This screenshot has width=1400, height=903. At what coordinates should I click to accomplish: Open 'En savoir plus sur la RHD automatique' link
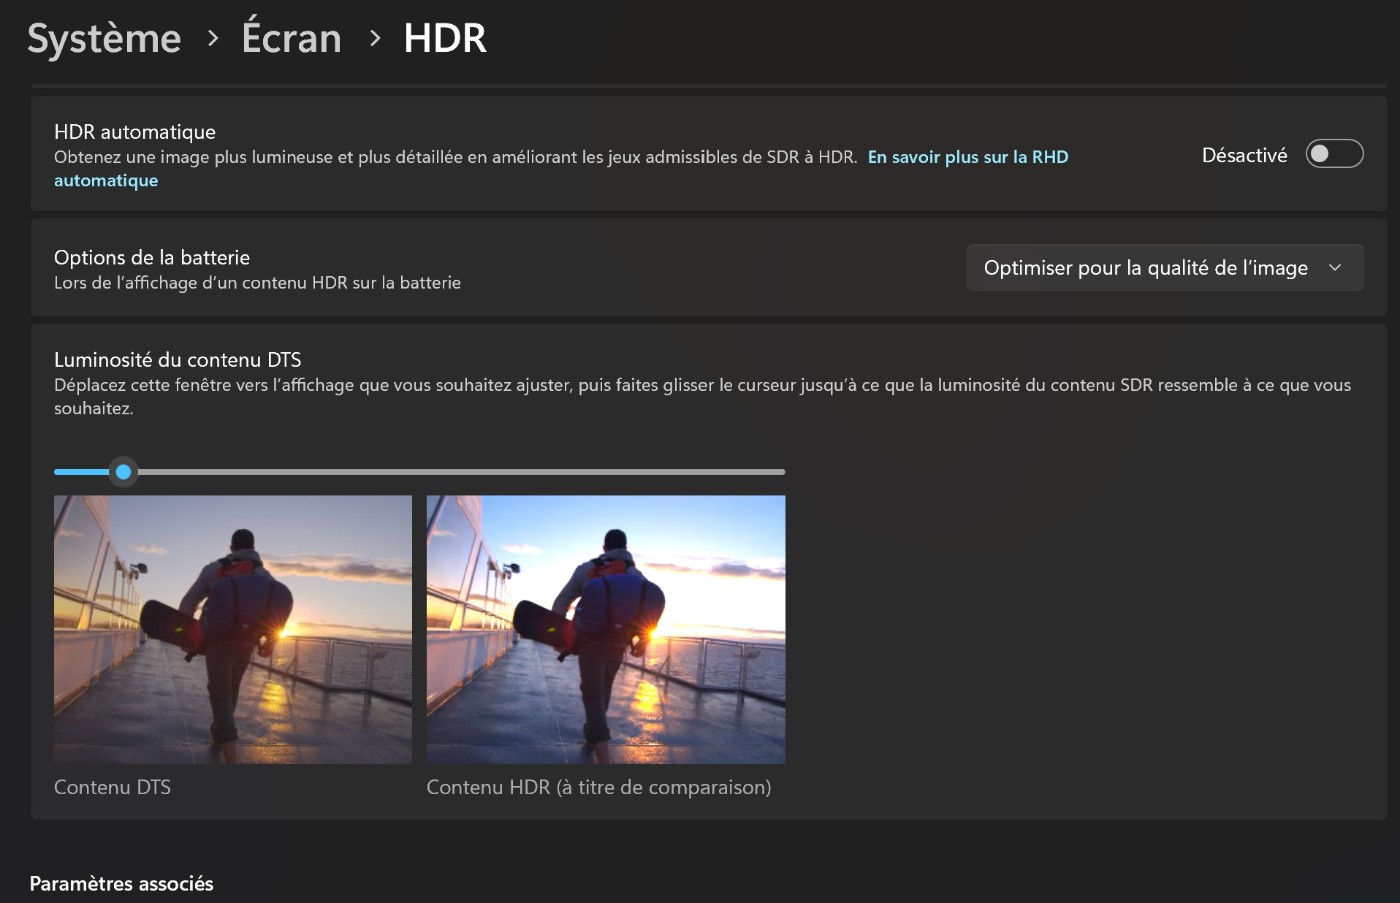pyautogui.click(x=967, y=157)
